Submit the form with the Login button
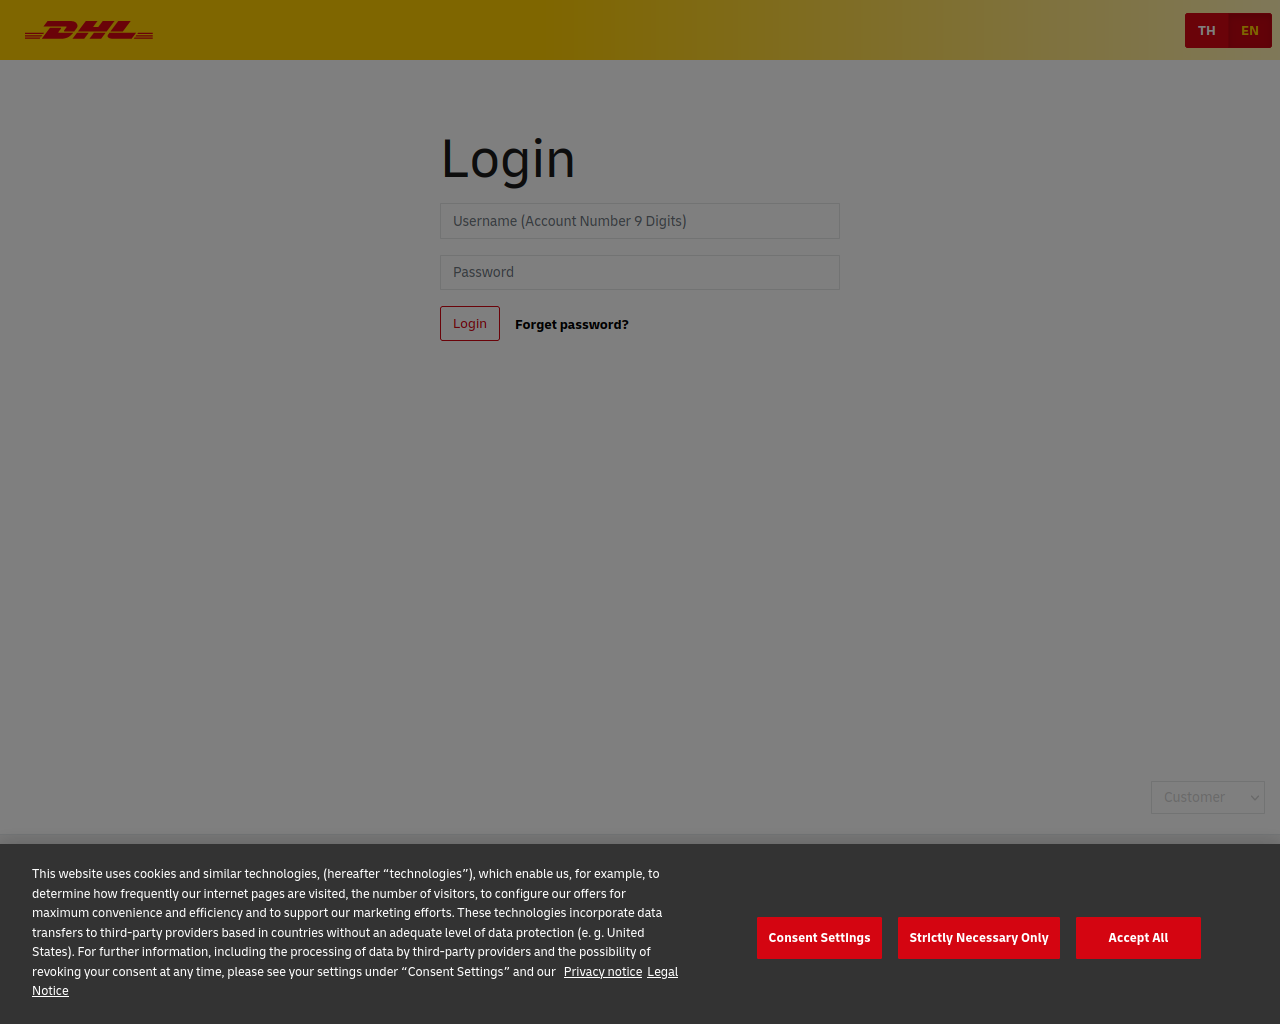1280x1024 pixels. click(x=470, y=324)
